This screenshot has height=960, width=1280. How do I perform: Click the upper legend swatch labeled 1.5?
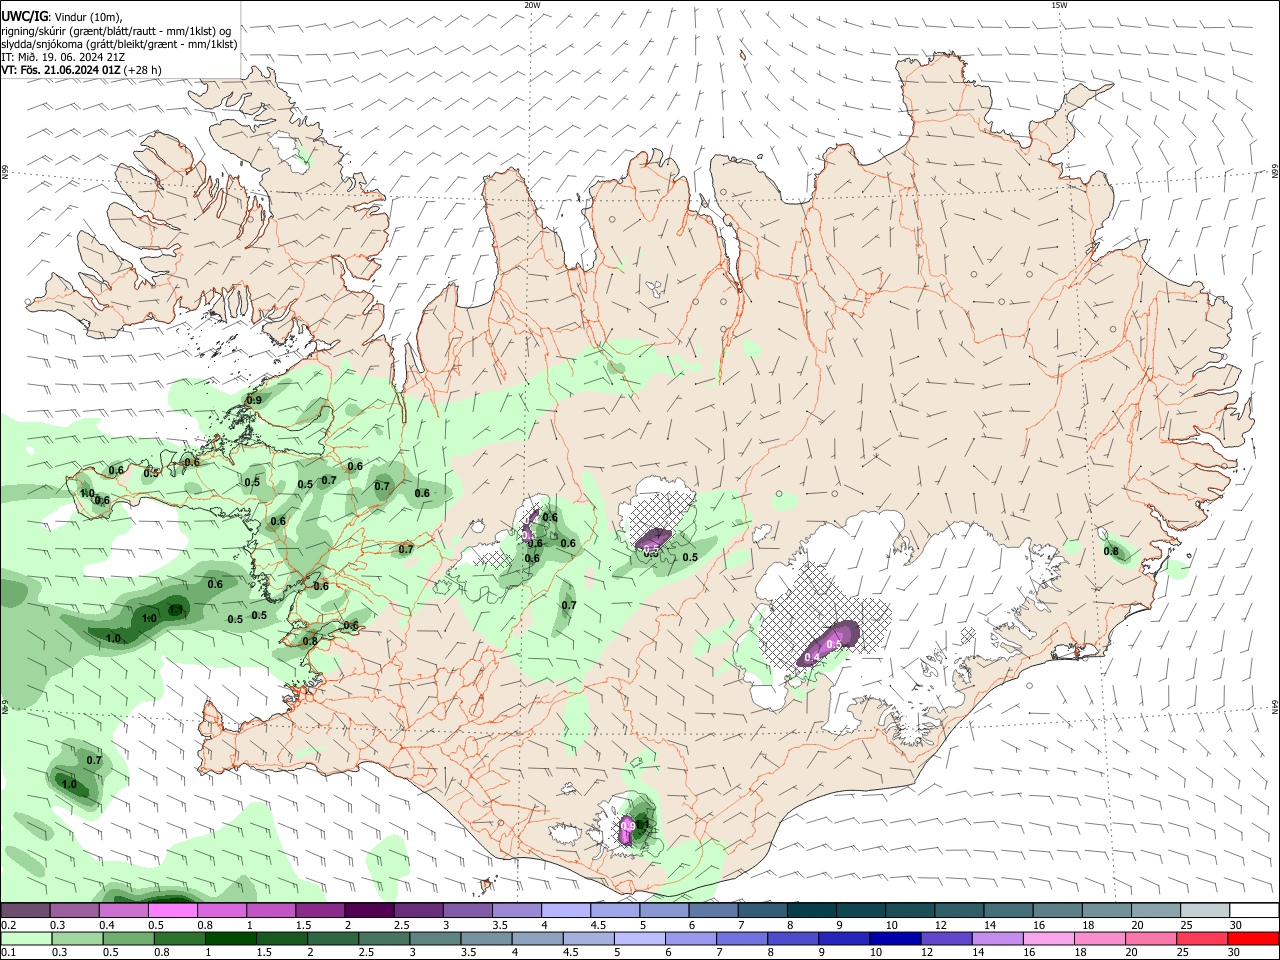click(x=320, y=911)
